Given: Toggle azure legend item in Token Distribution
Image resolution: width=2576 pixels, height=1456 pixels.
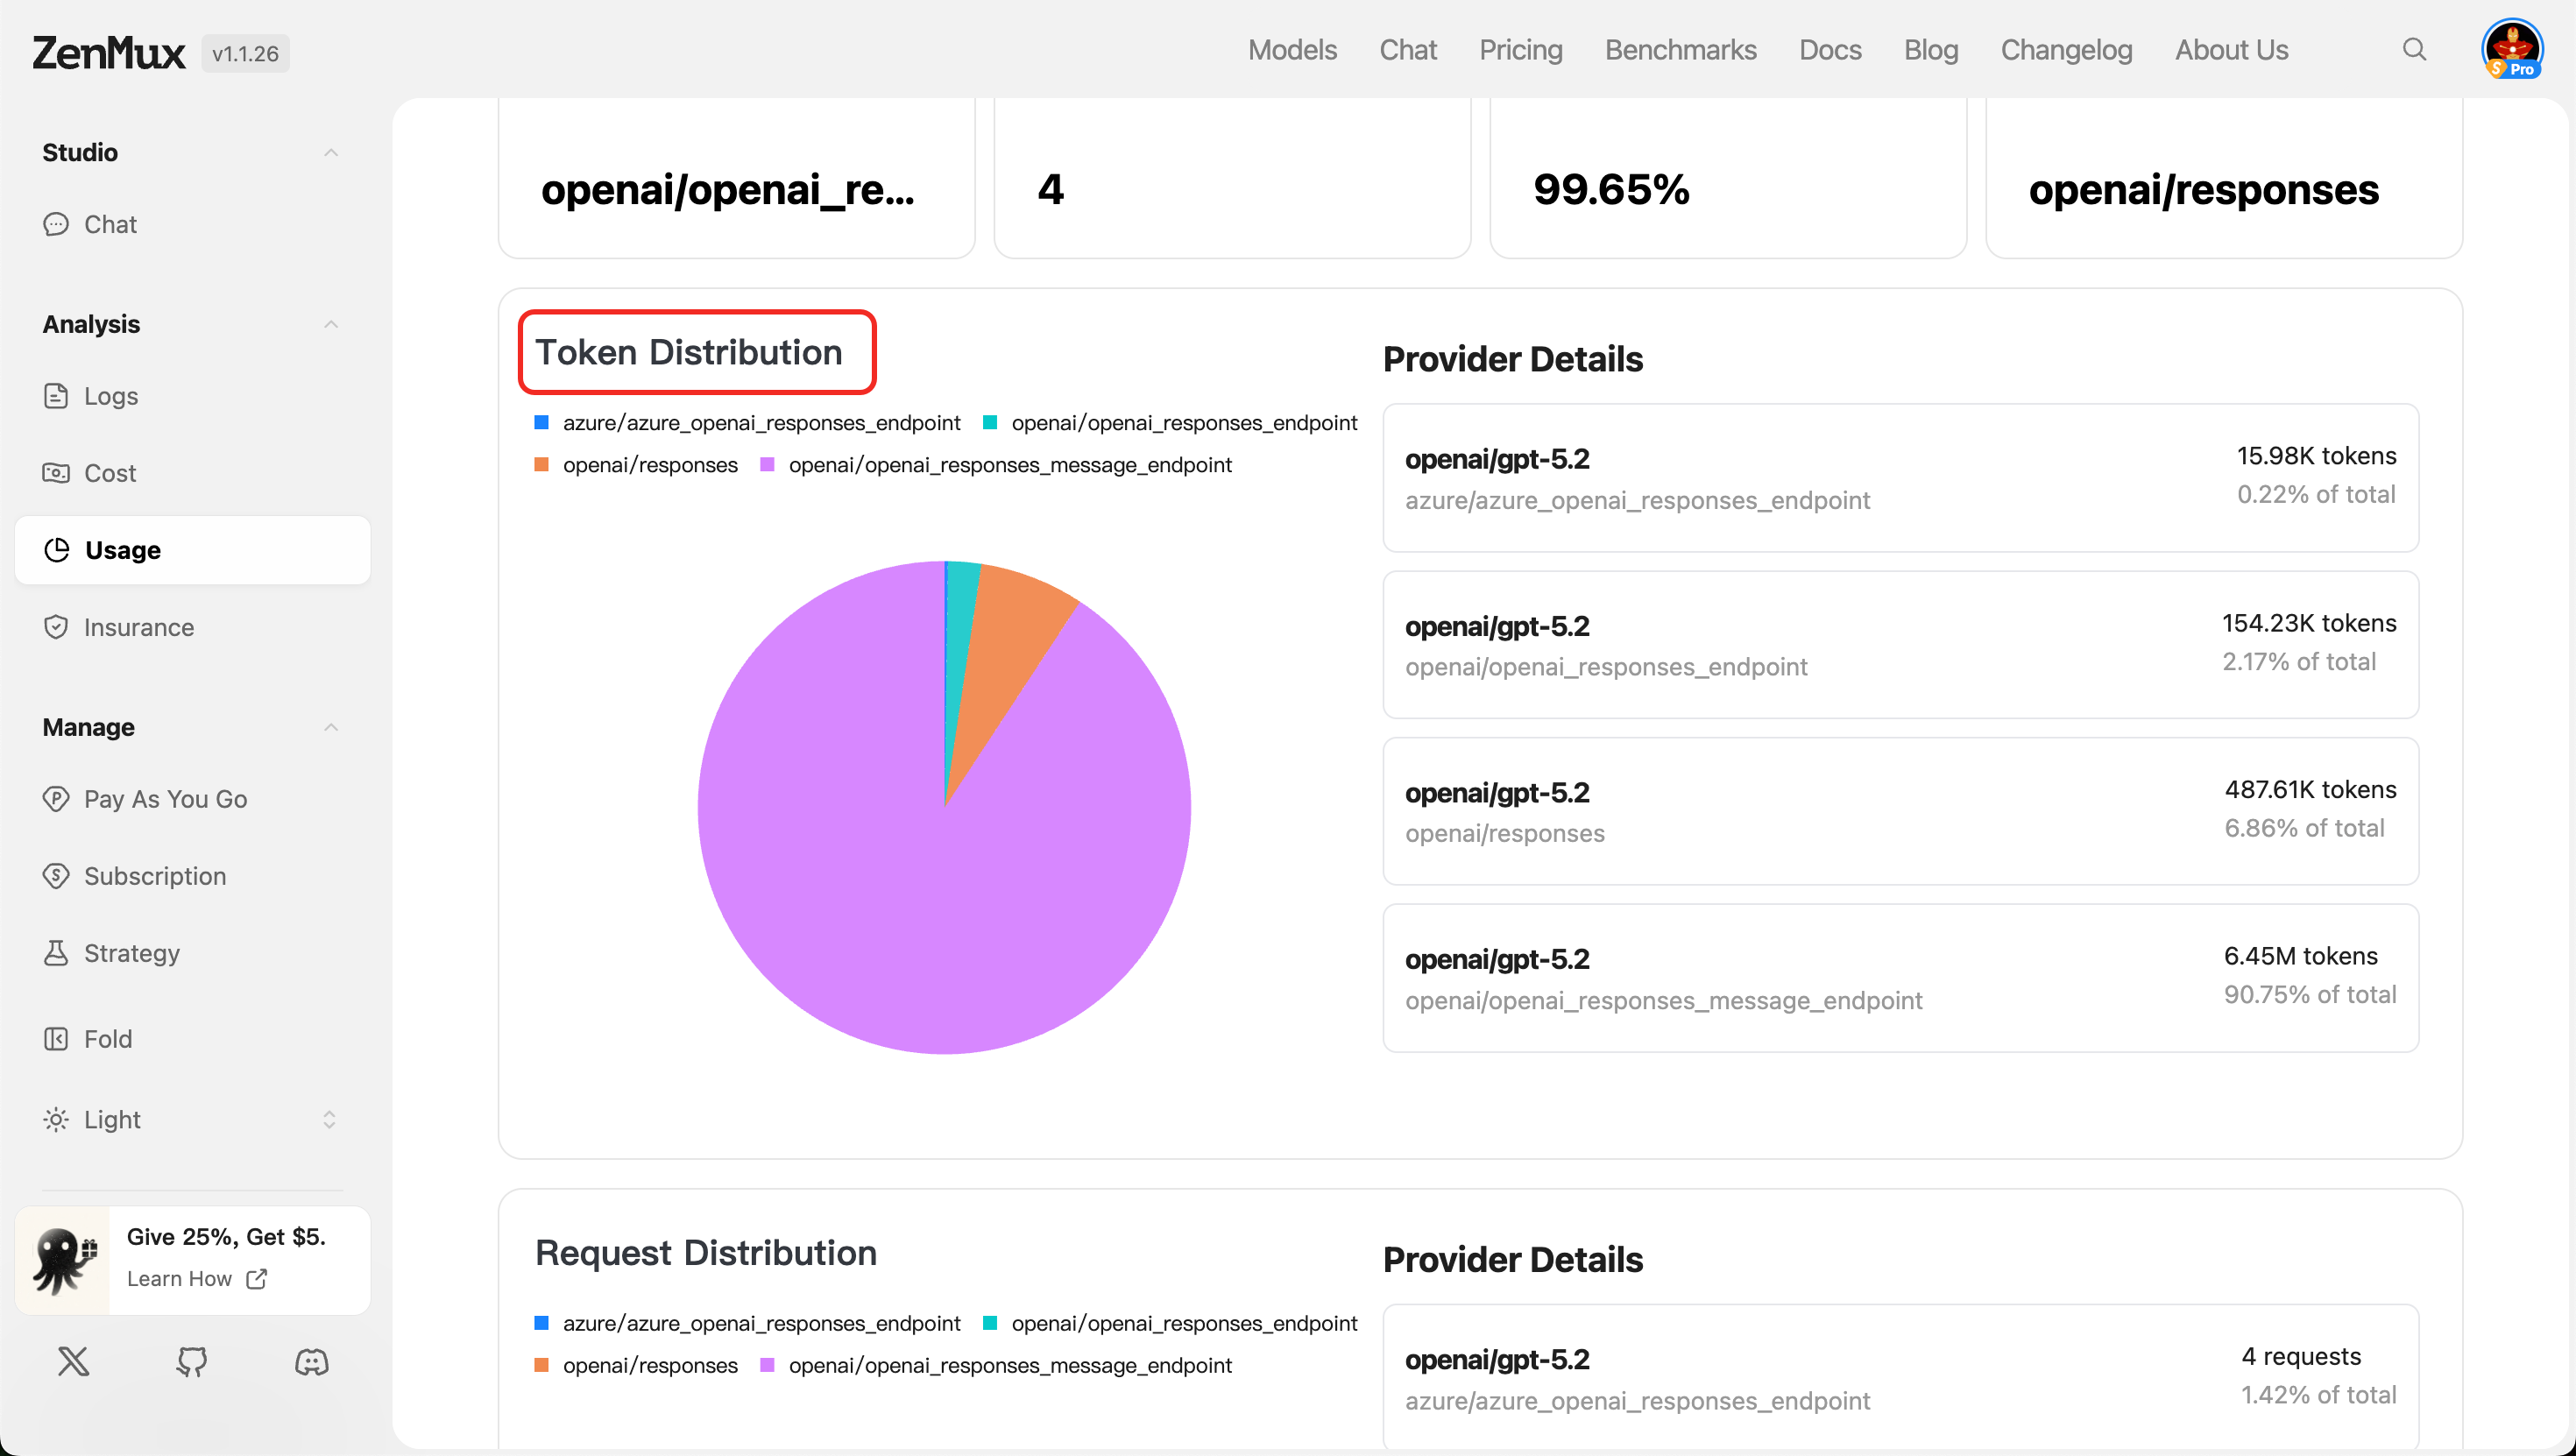Looking at the screenshot, I should [760, 423].
